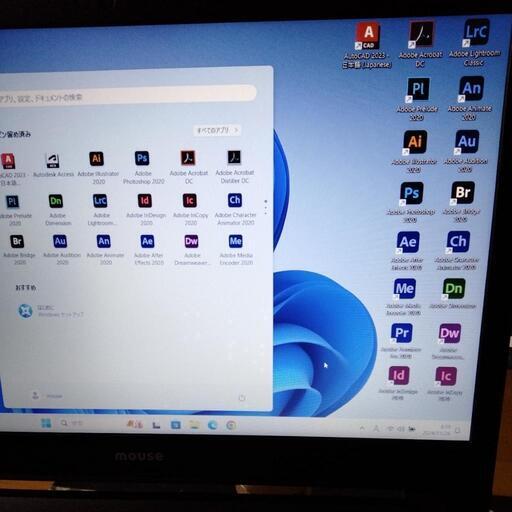Select Adobe Premiere Pro desktop shortcut
The width and height of the screenshot is (512, 512).
401,341
